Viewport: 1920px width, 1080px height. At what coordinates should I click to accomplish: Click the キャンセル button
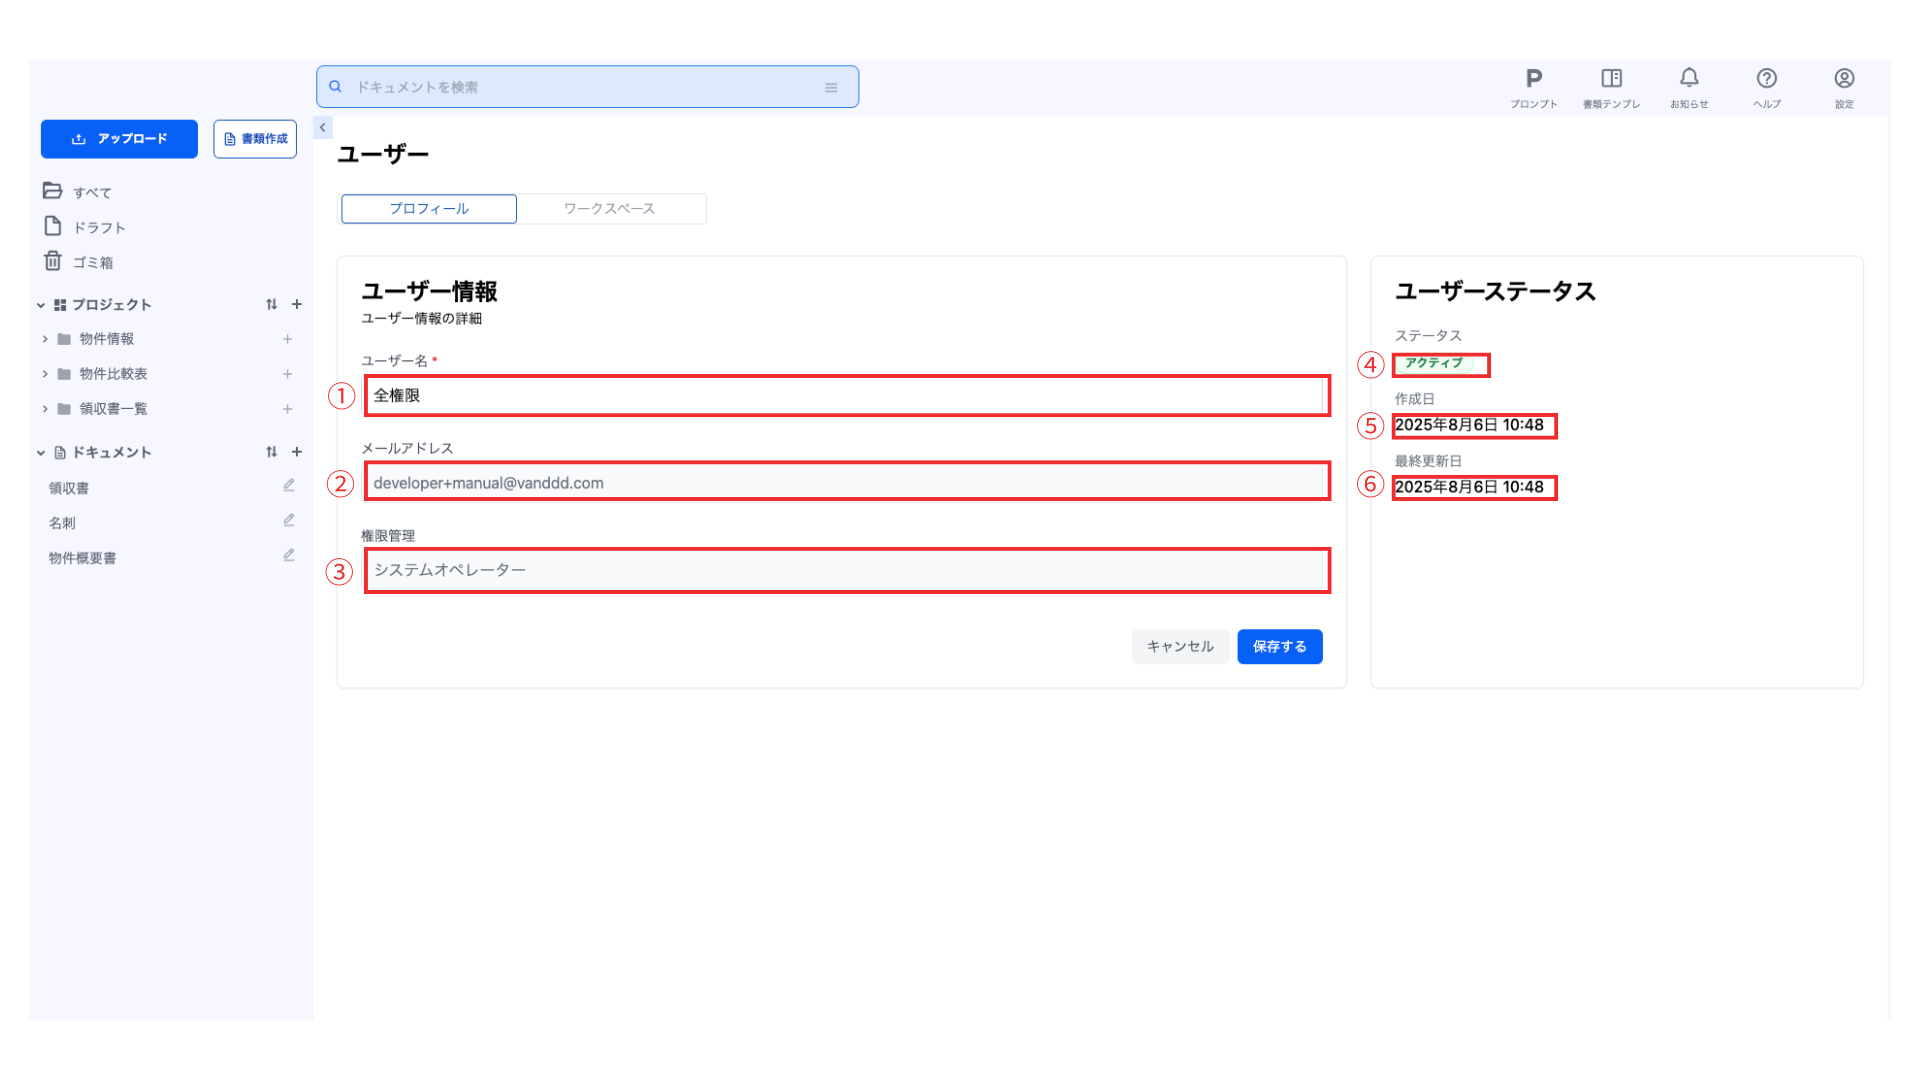pyautogui.click(x=1180, y=647)
